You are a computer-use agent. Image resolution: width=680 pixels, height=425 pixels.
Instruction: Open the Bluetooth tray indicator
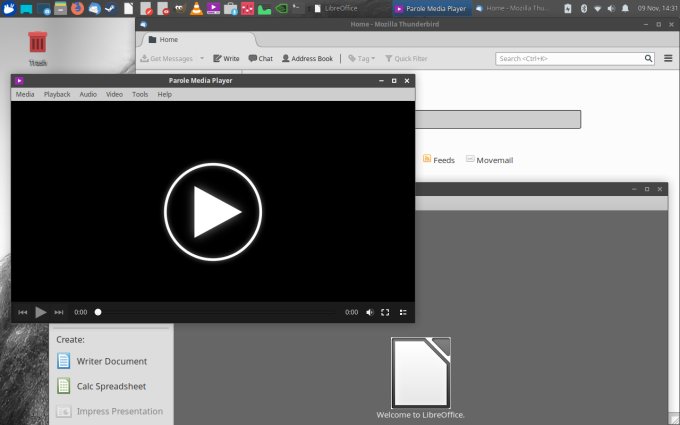coord(584,8)
